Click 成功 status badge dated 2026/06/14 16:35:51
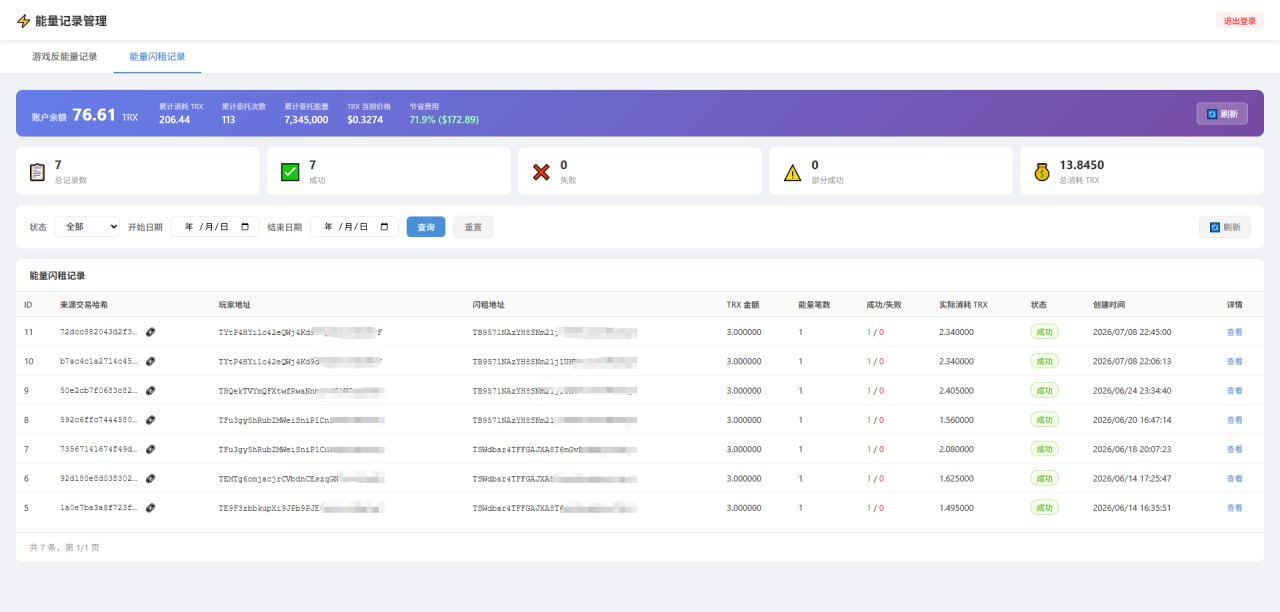Viewport: 1280px width, 612px height. point(1045,508)
